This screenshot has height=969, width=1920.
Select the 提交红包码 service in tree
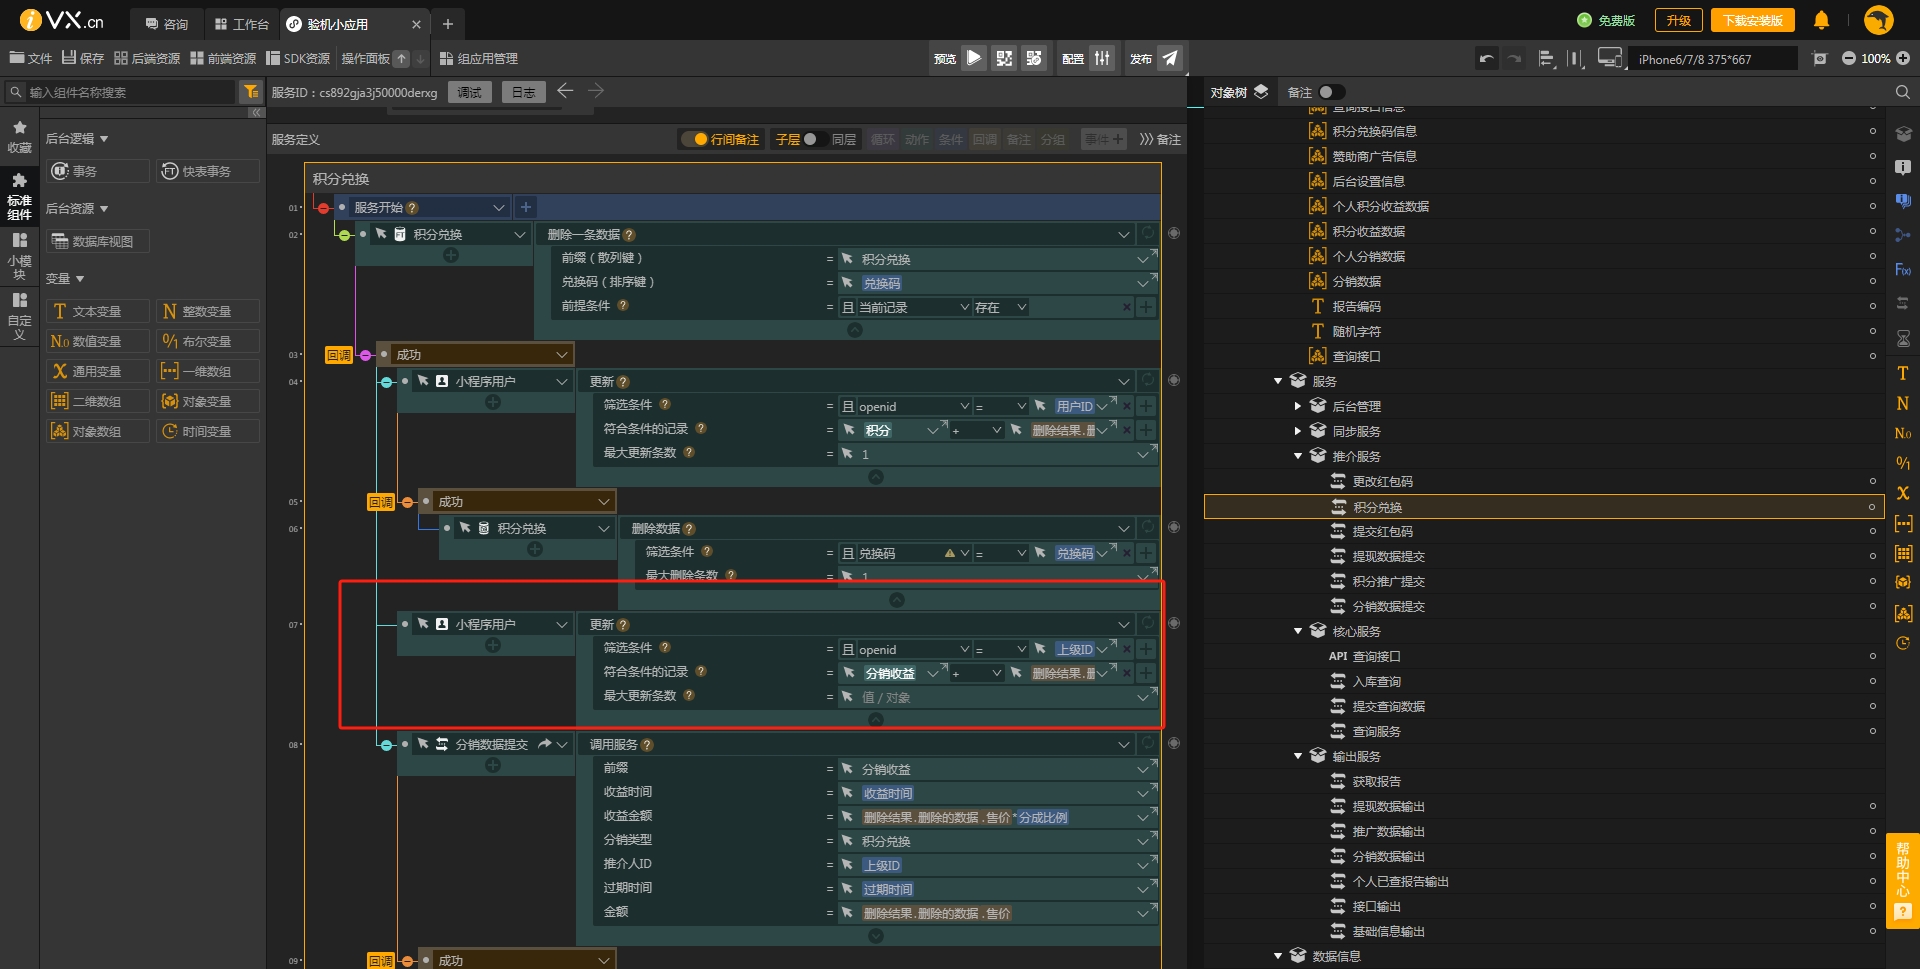[x=1383, y=531]
